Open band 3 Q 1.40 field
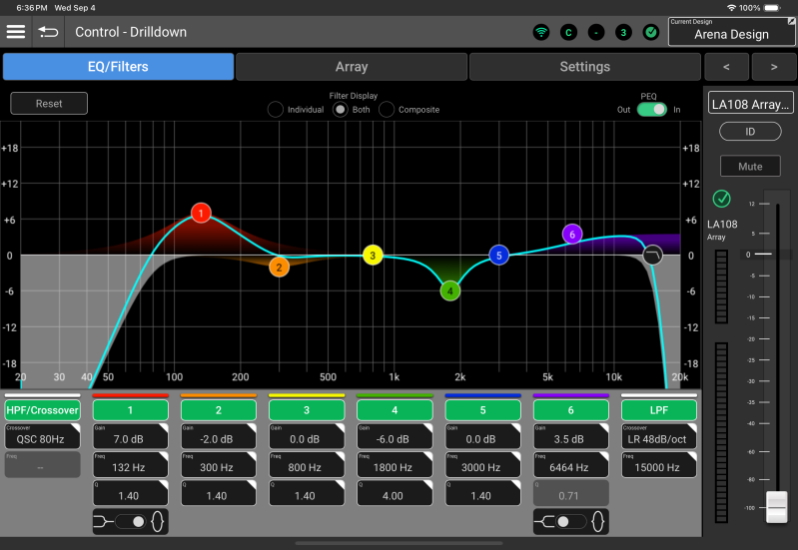798x550 pixels. click(306, 493)
